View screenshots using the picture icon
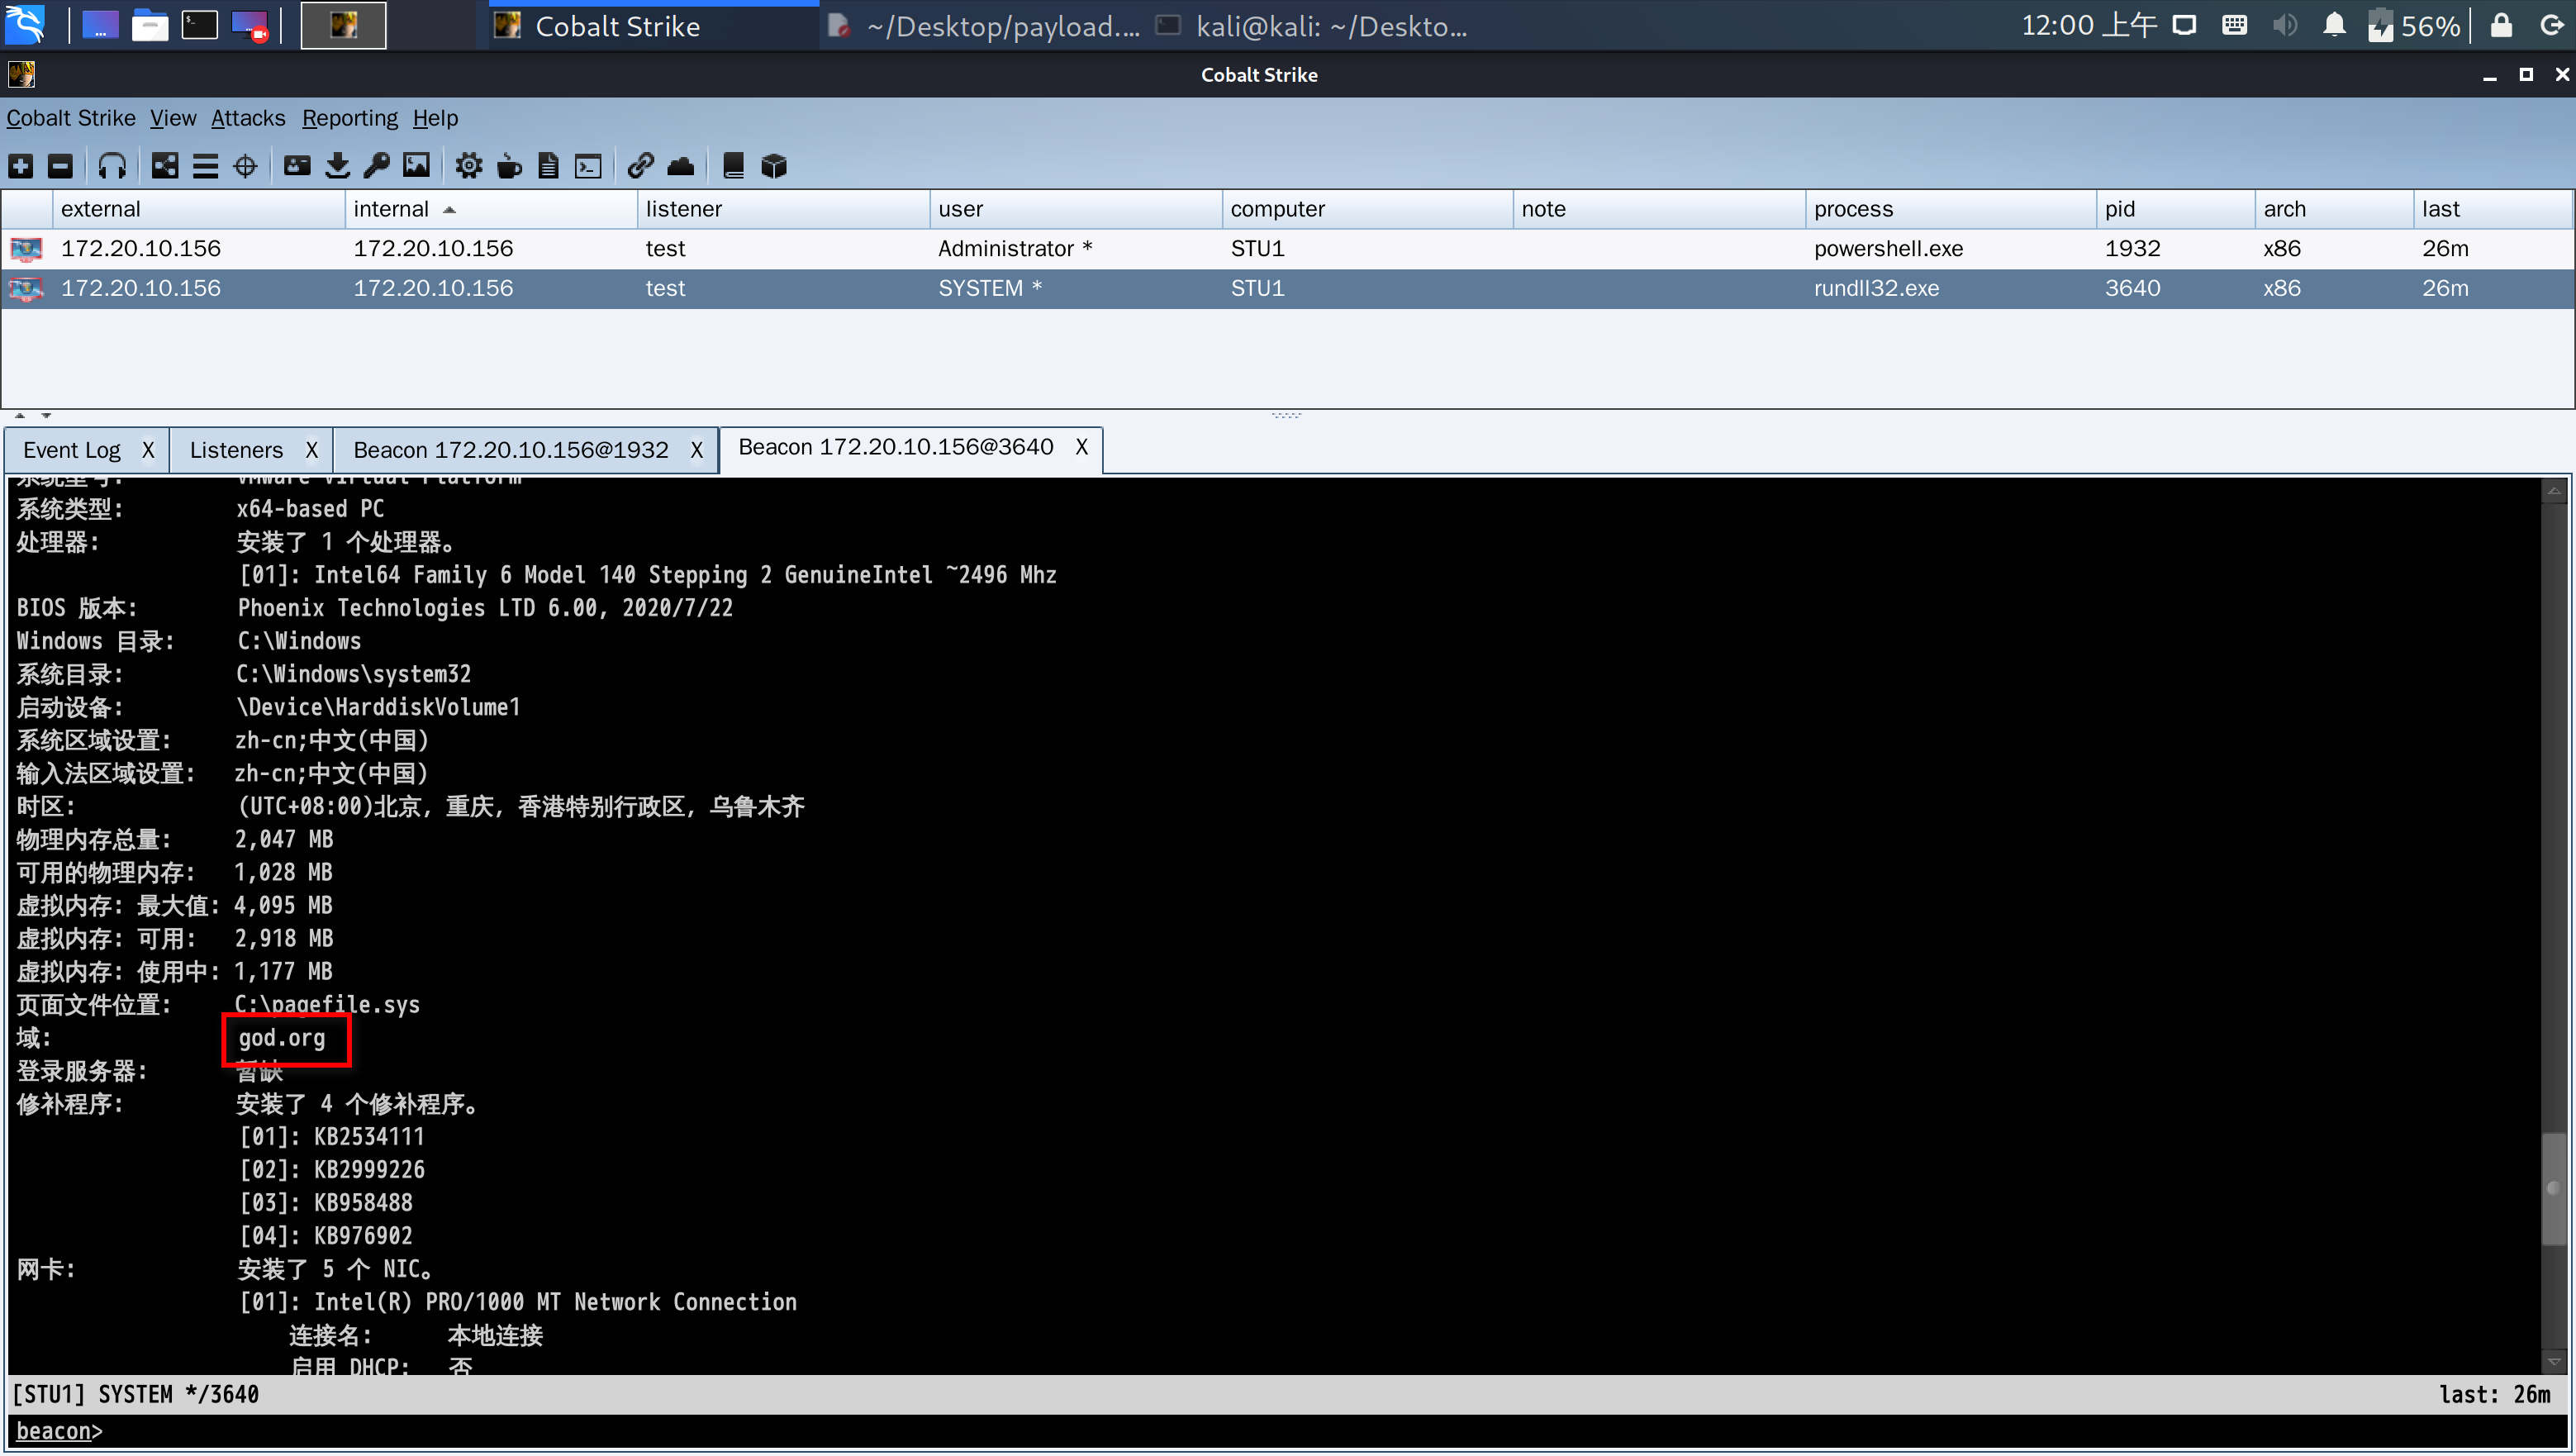This screenshot has width=2576, height=1456. coord(416,166)
